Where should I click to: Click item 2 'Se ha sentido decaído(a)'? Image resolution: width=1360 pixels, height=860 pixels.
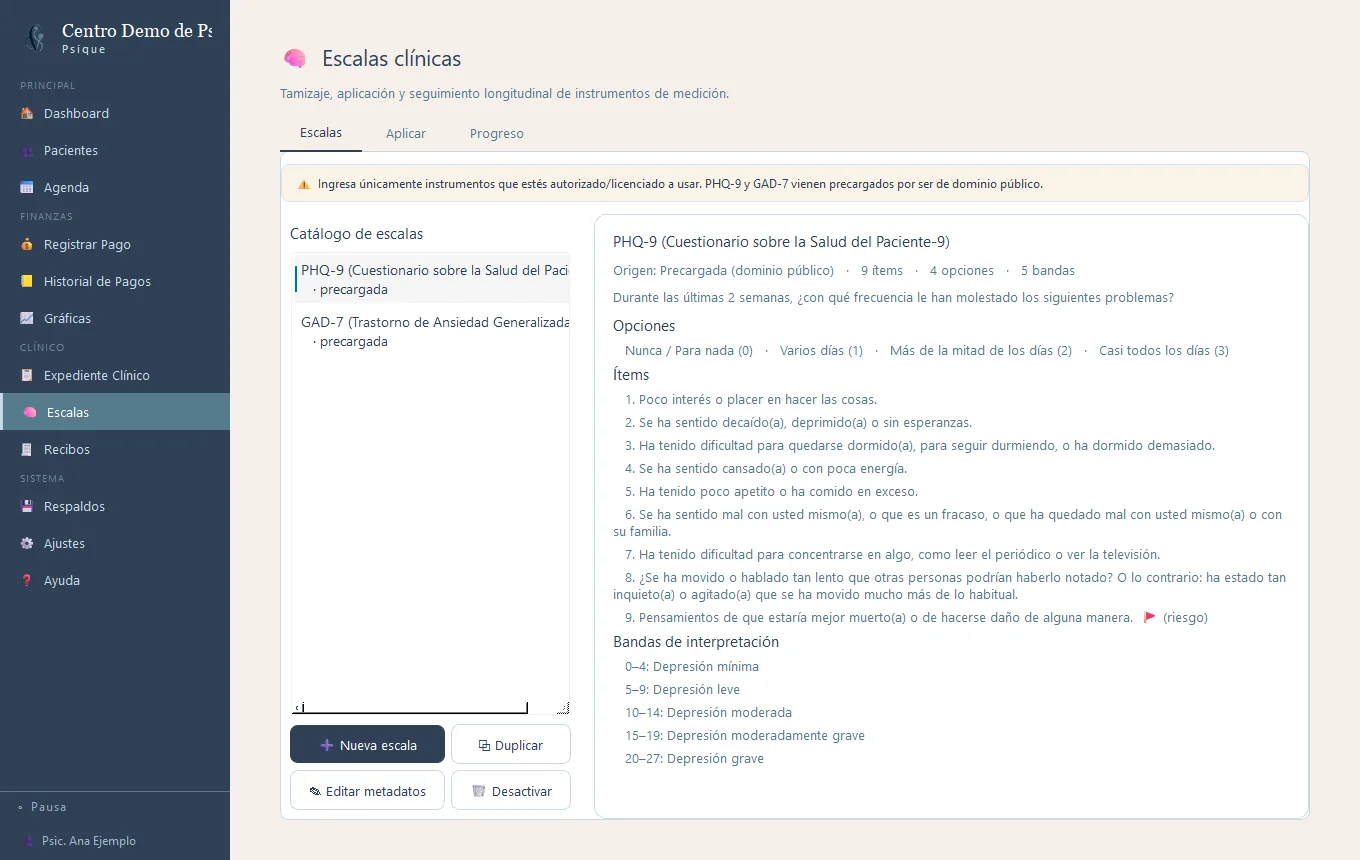coord(798,423)
